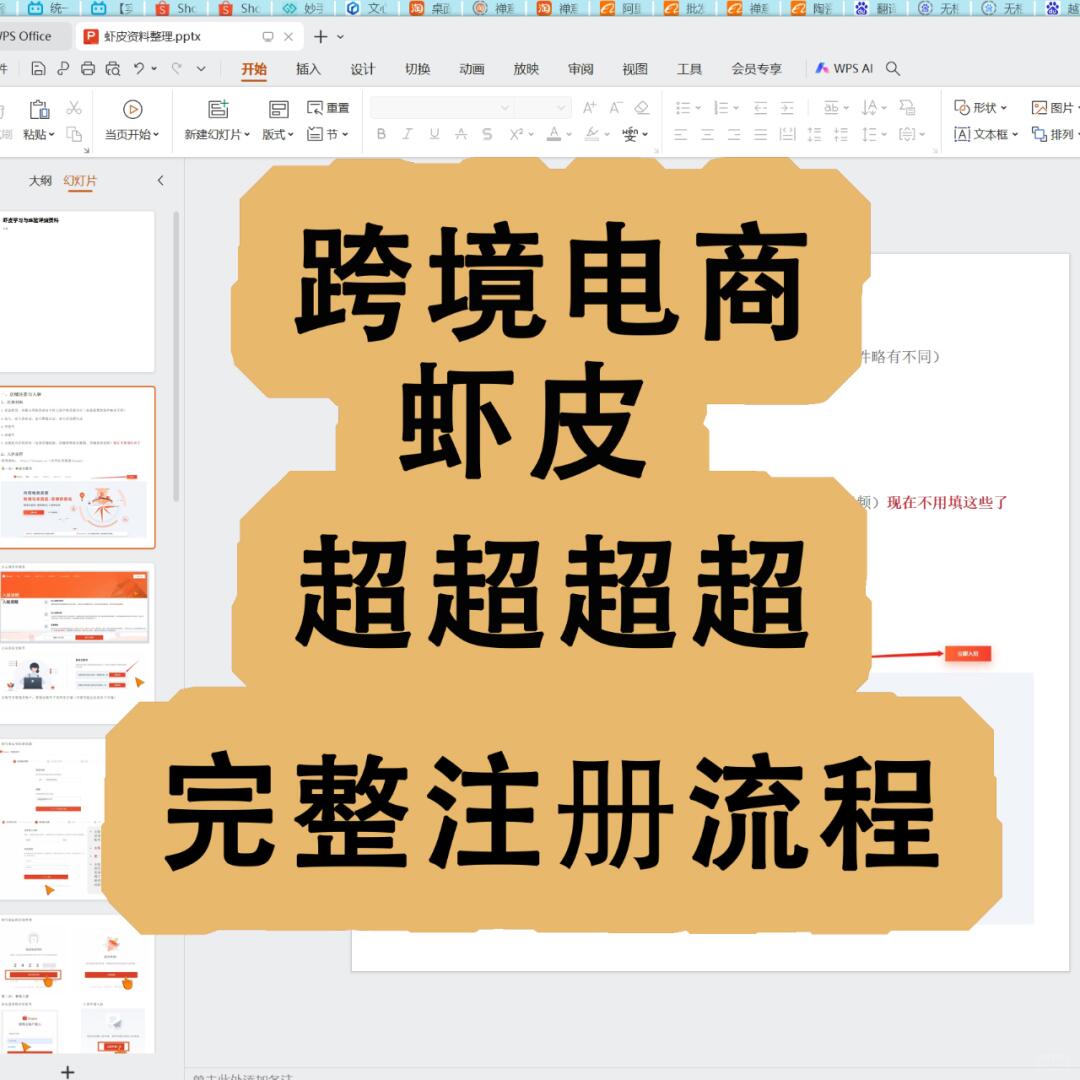This screenshot has width=1080, height=1080.
Task: Expand the customize quick access toolbar arrow
Action: pyautogui.click(x=201, y=68)
